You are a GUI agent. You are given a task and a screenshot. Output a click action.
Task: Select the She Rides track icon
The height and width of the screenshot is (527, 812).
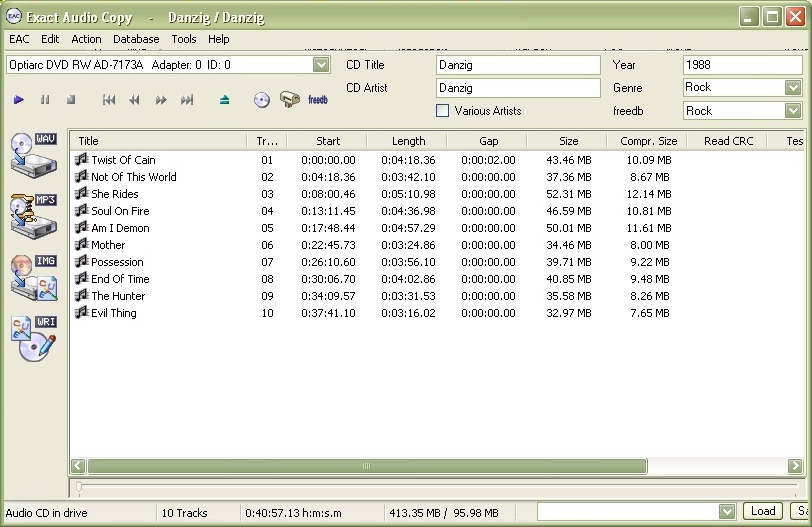pyautogui.click(x=81, y=193)
